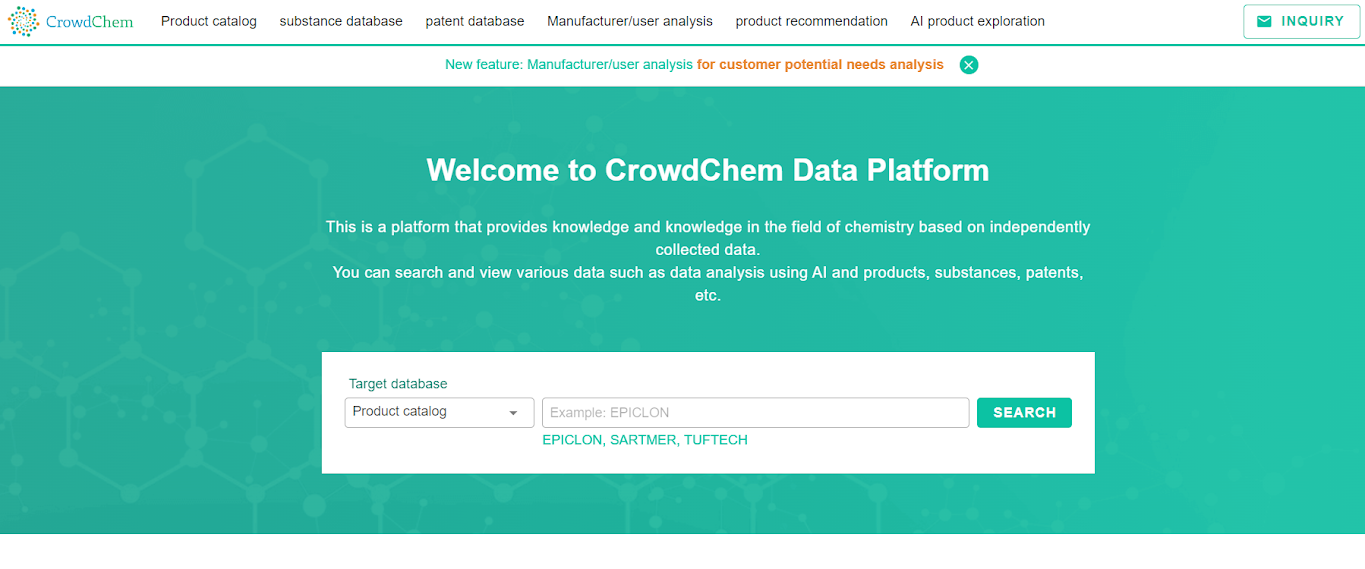Click 'for customer potential needs analysis' banner text
This screenshot has height=569, width=1365.
tap(820, 65)
